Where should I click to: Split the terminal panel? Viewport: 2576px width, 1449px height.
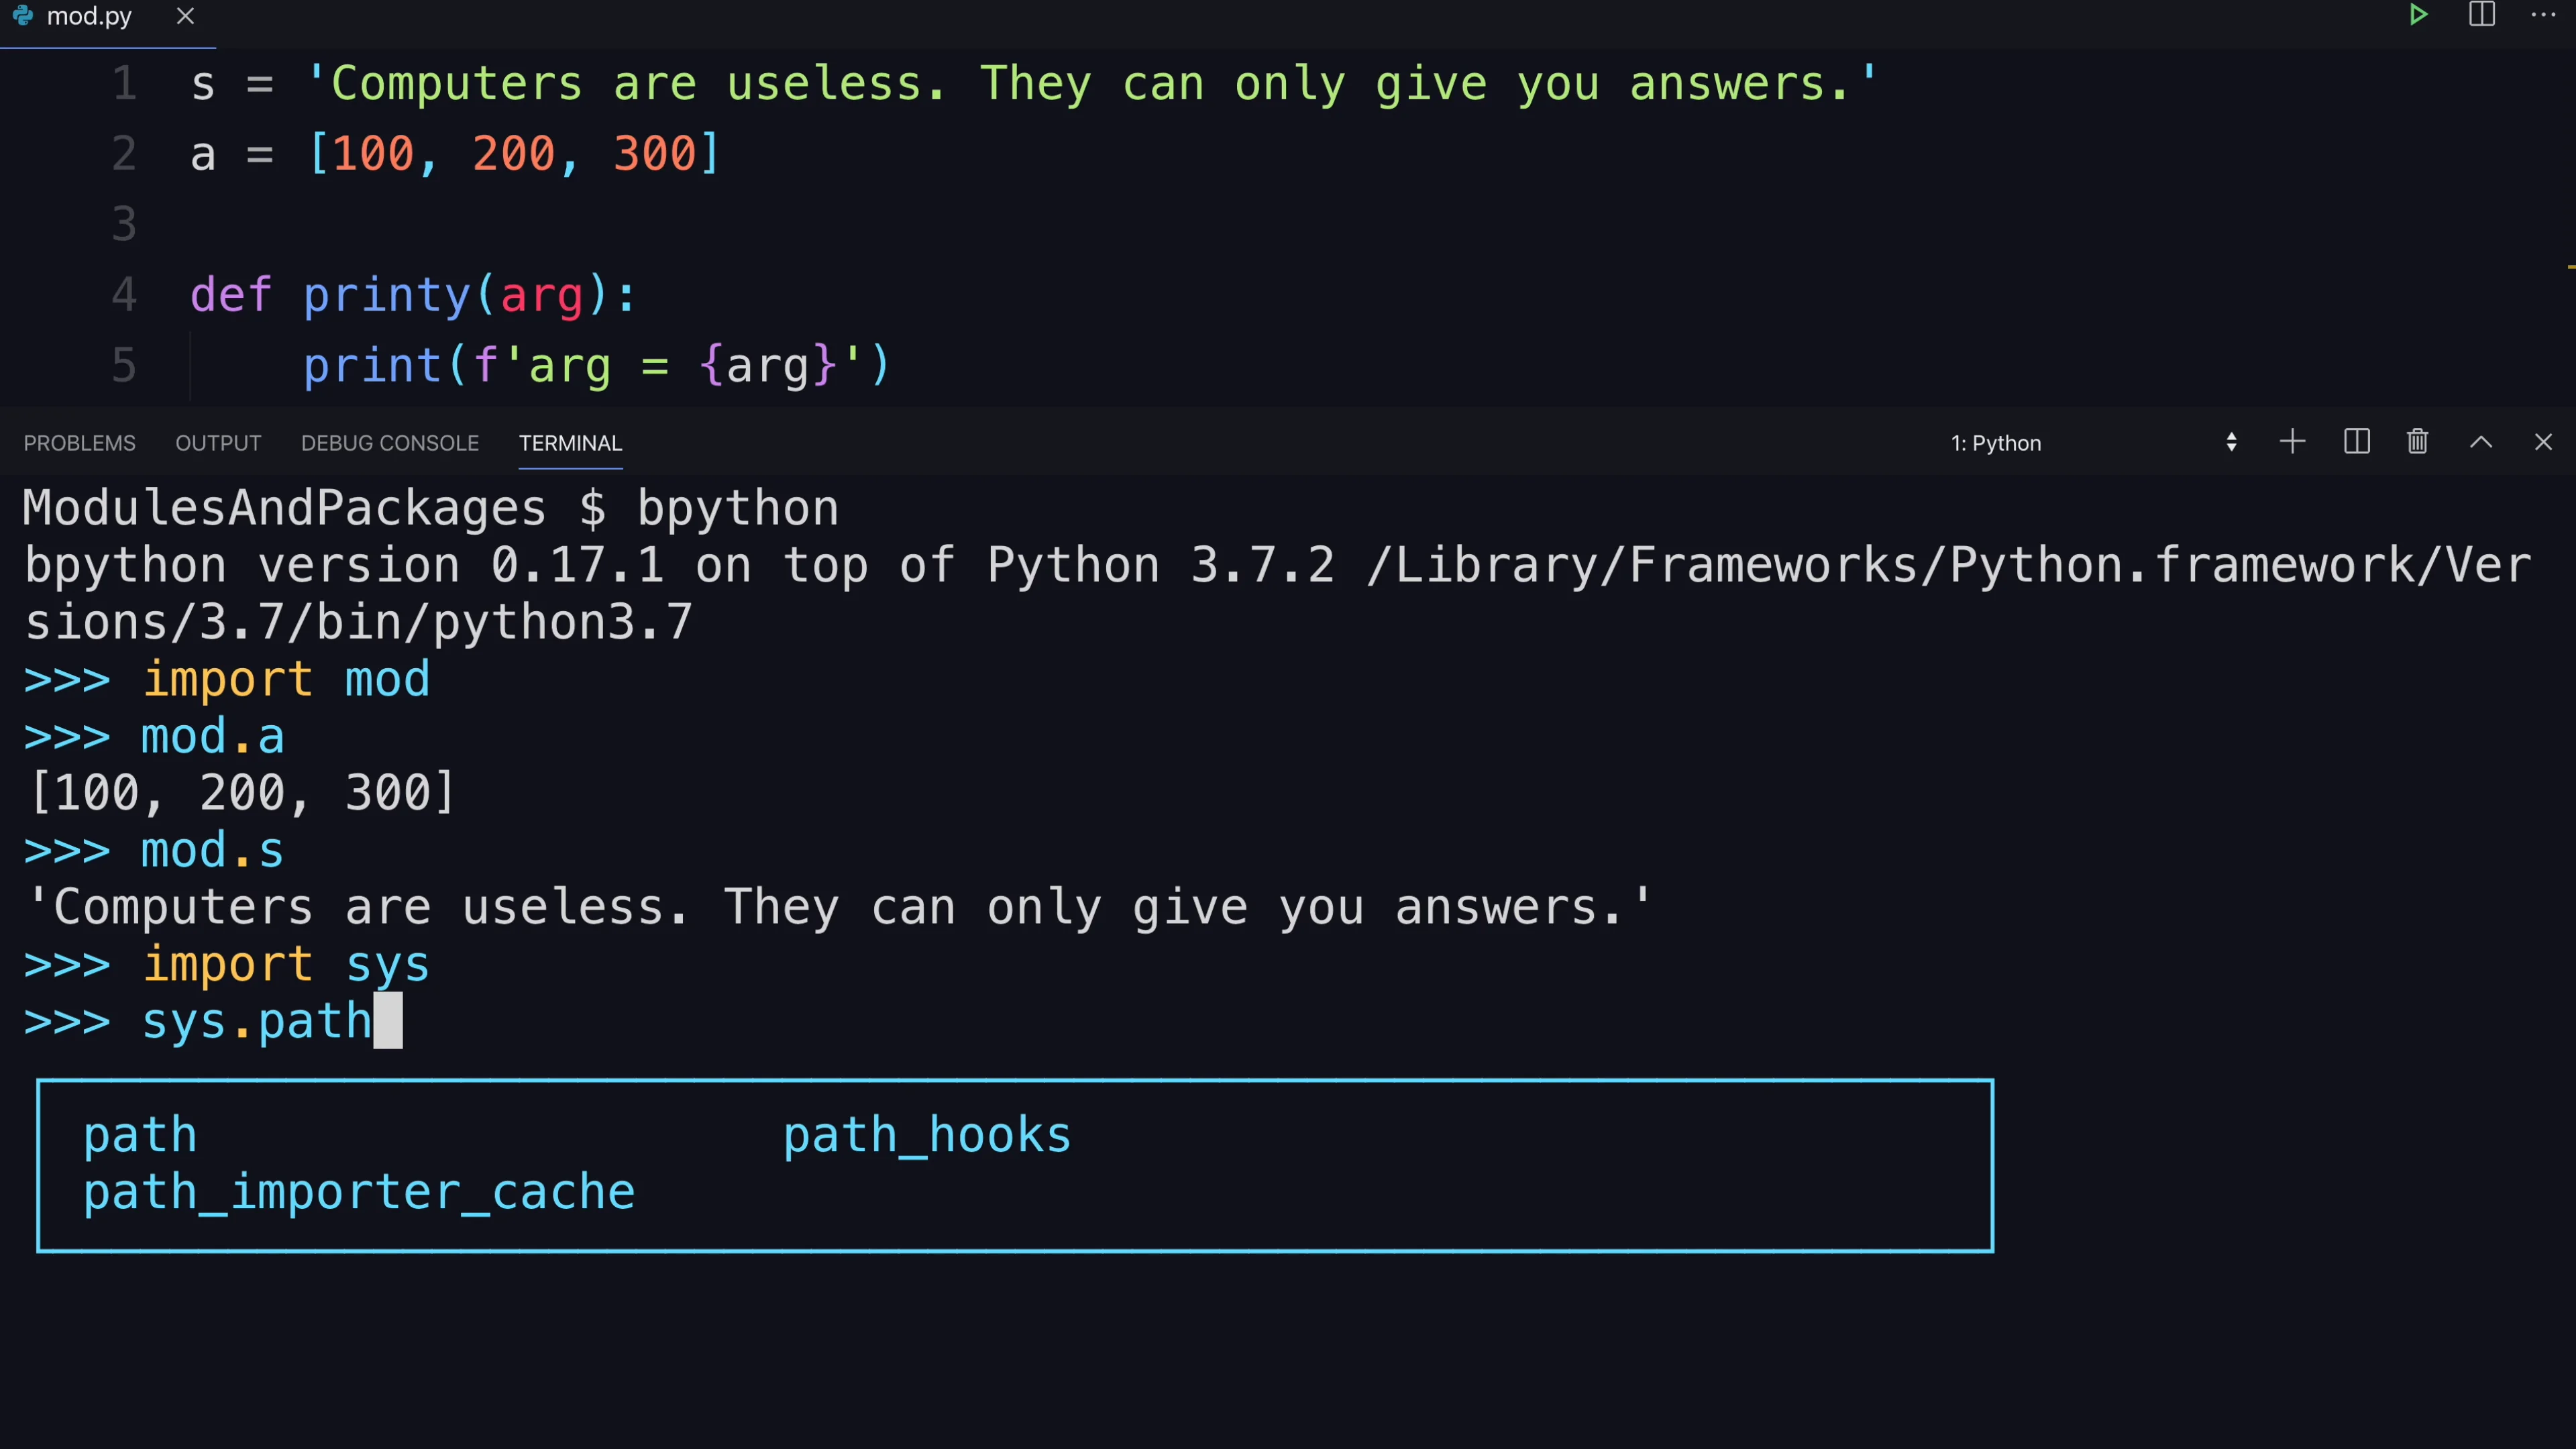pos(2357,442)
